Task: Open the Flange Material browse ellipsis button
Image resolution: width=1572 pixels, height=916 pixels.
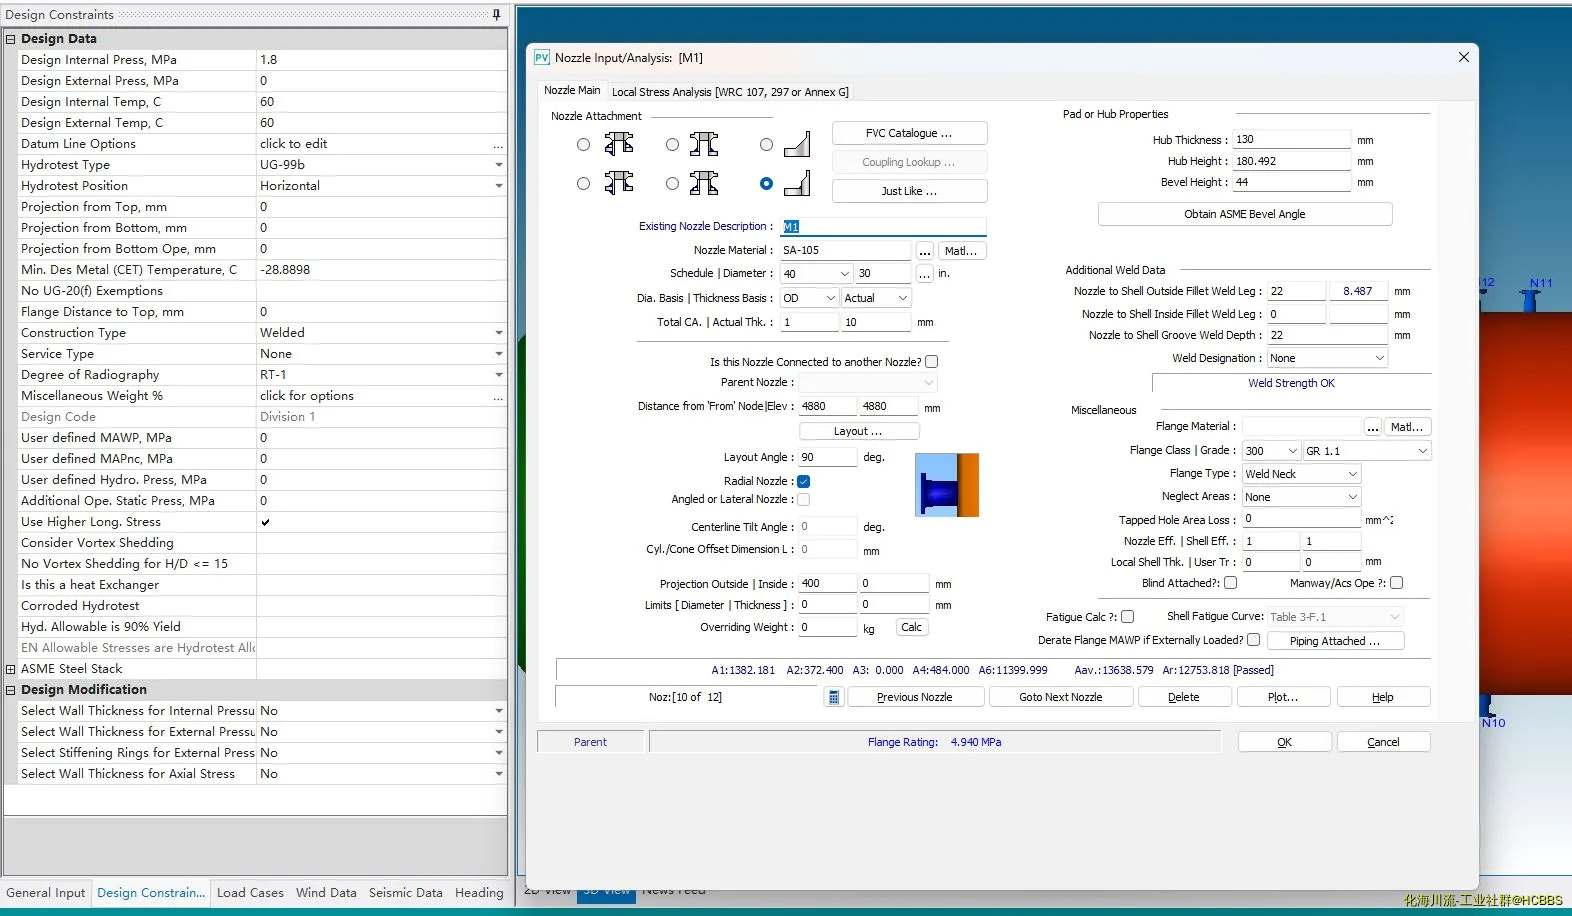Action: coord(1373,427)
